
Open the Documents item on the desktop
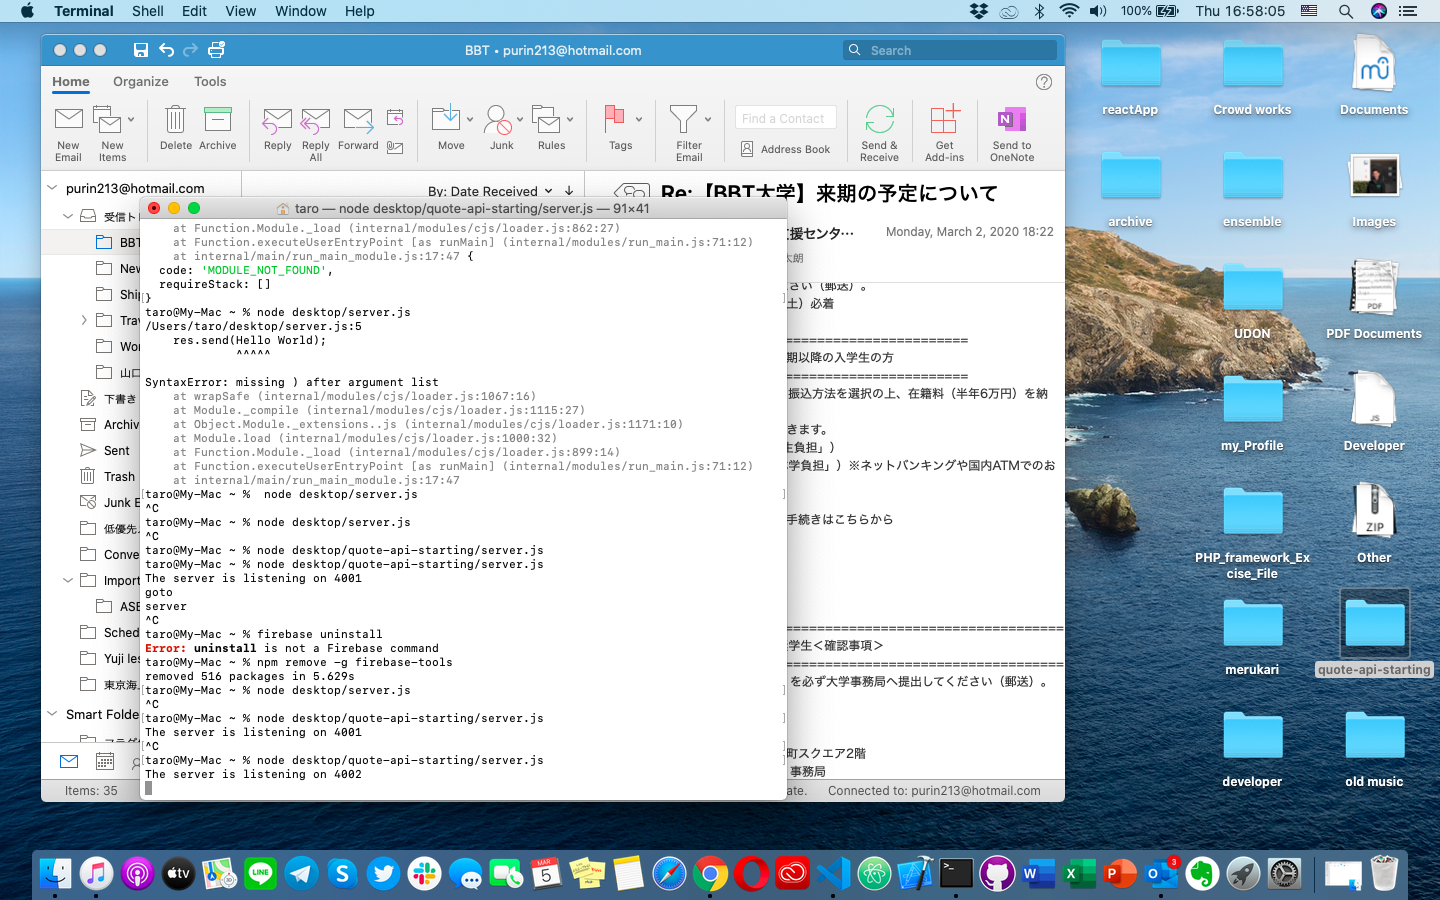[x=1374, y=75]
